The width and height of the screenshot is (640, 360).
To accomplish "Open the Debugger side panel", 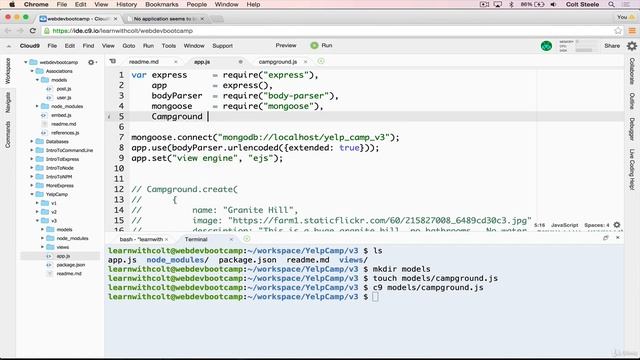I will coord(632,129).
